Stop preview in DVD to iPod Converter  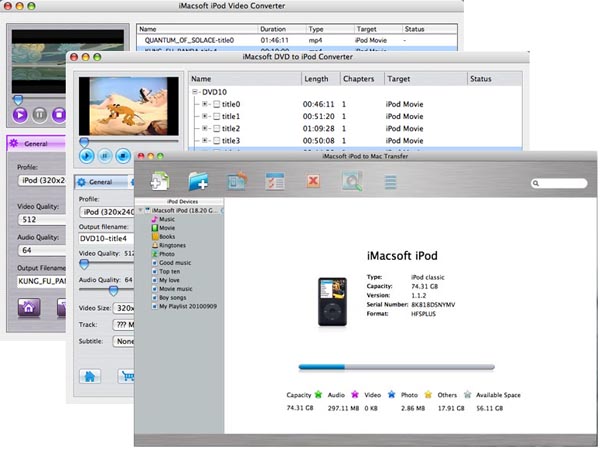(123, 156)
